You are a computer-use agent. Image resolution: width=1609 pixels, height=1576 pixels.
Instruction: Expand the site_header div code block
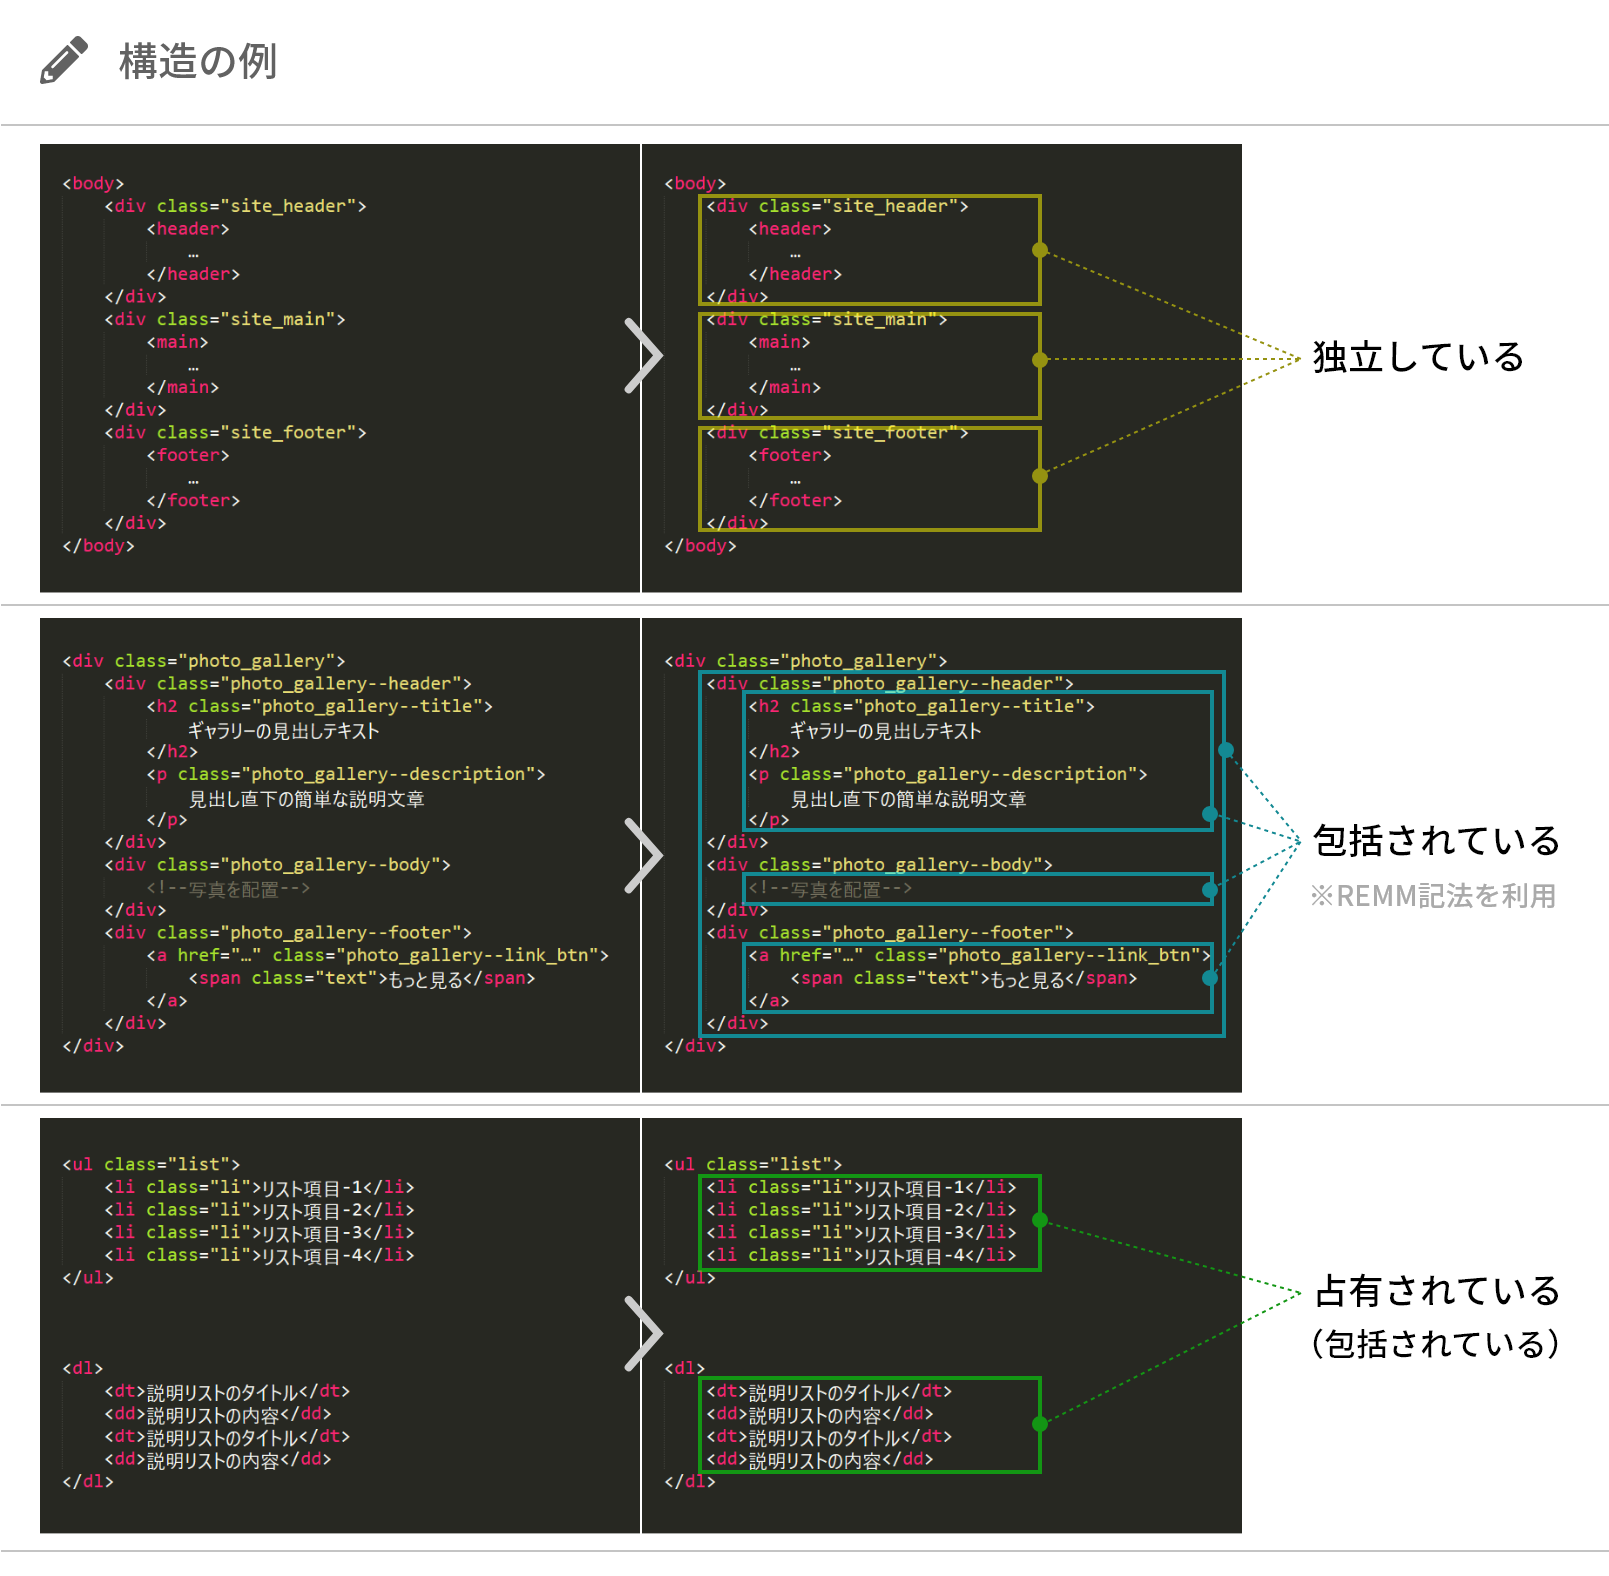(x=235, y=206)
